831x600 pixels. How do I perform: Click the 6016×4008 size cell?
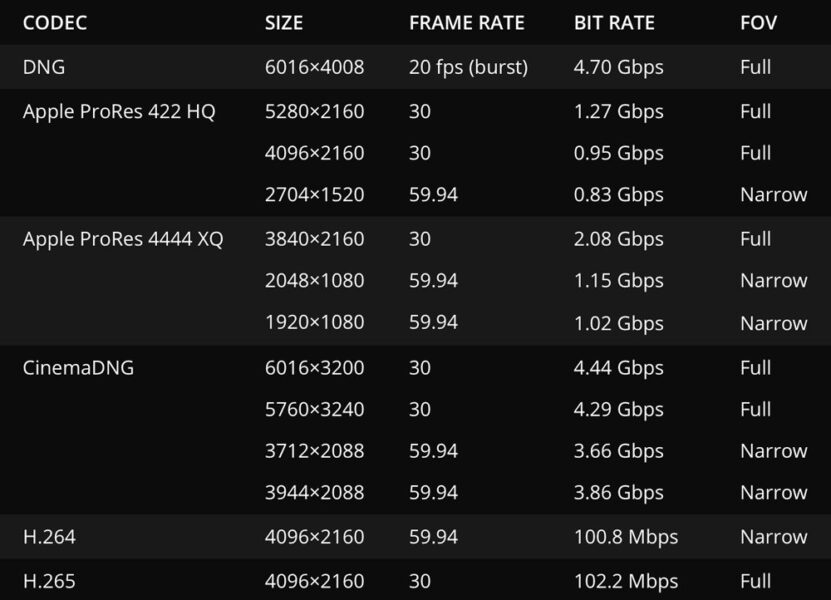tap(314, 67)
